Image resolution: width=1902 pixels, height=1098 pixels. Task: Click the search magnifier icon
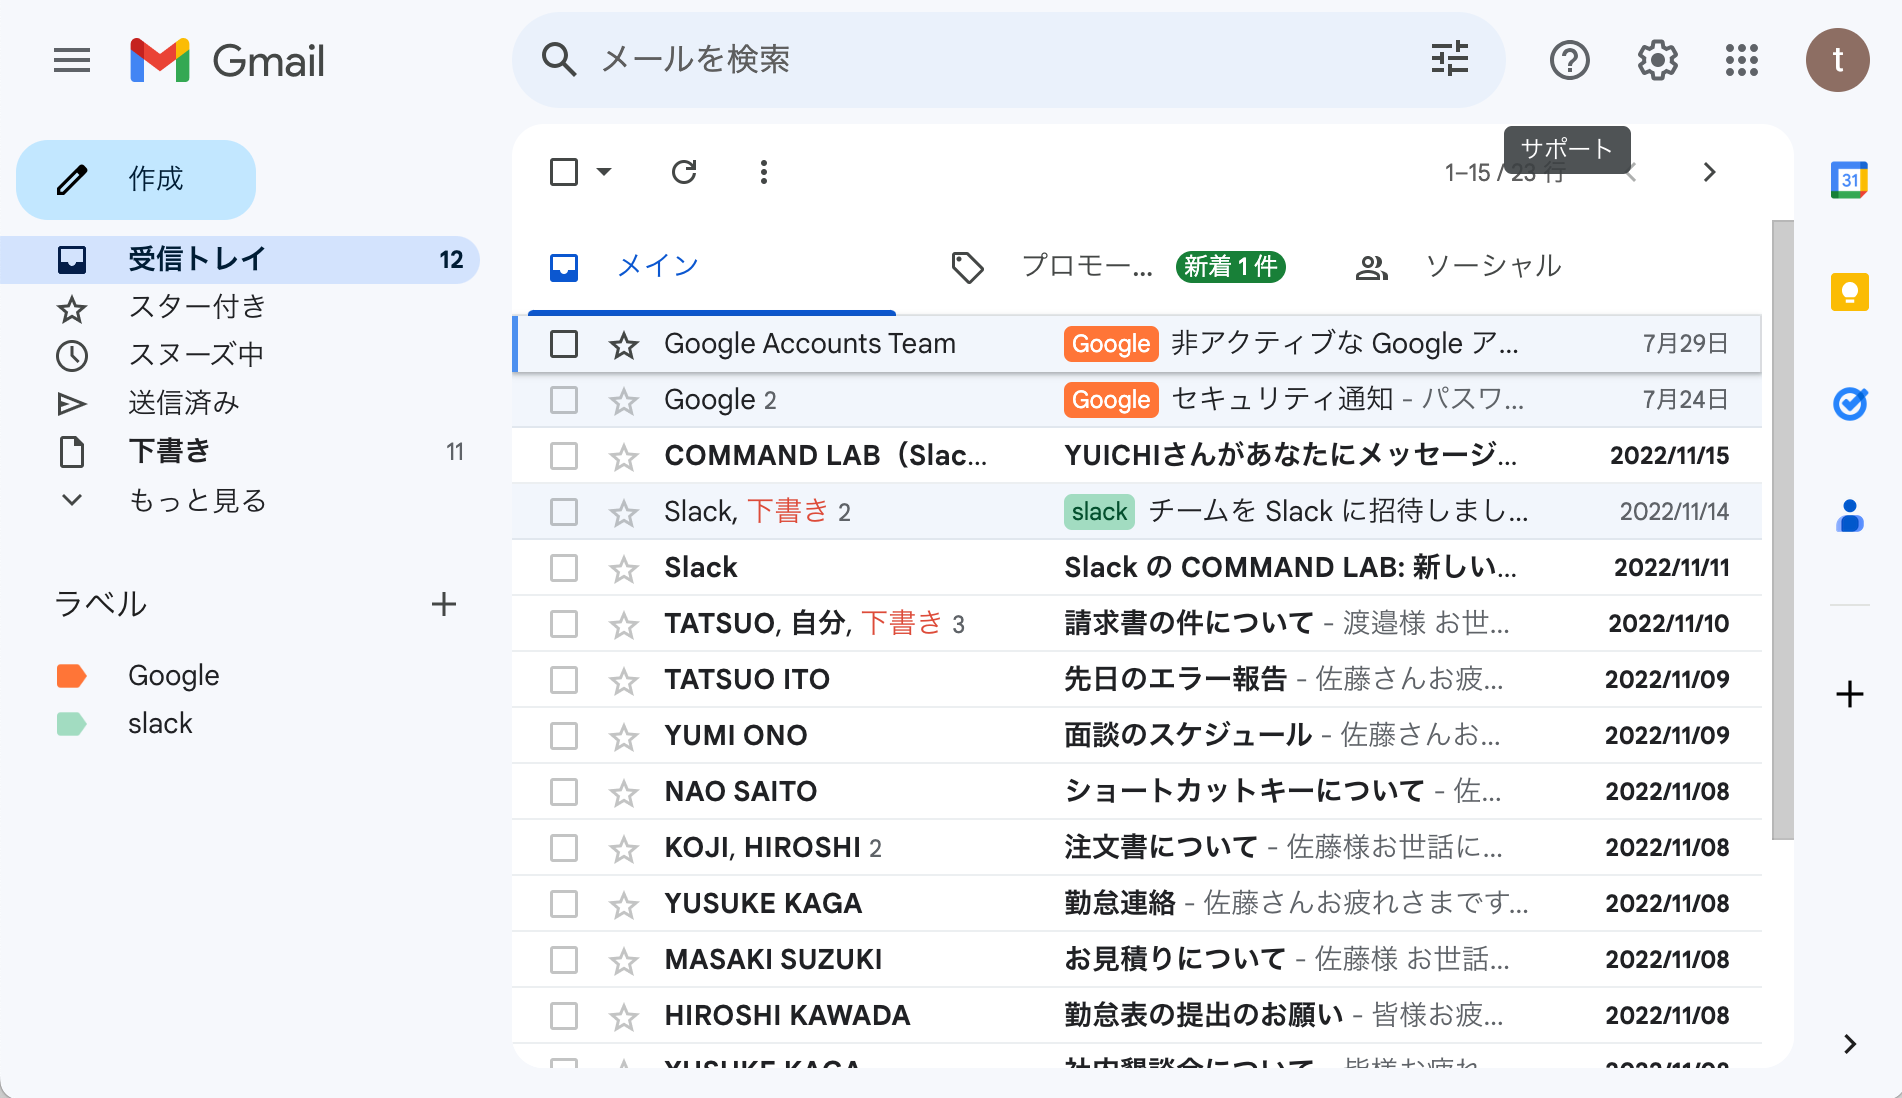pyautogui.click(x=559, y=60)
